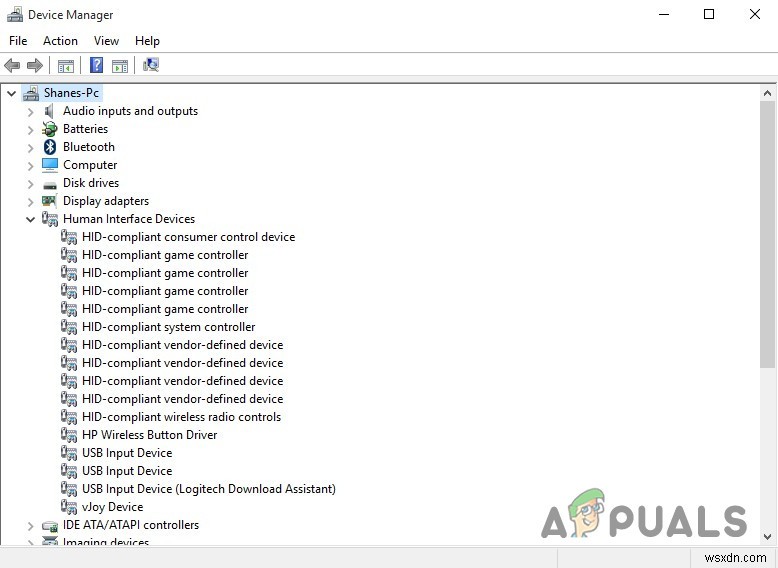Screen dimensions: 778x568
Task: Expand IDE ATA/ATAPI controllers
Action: 31,526
